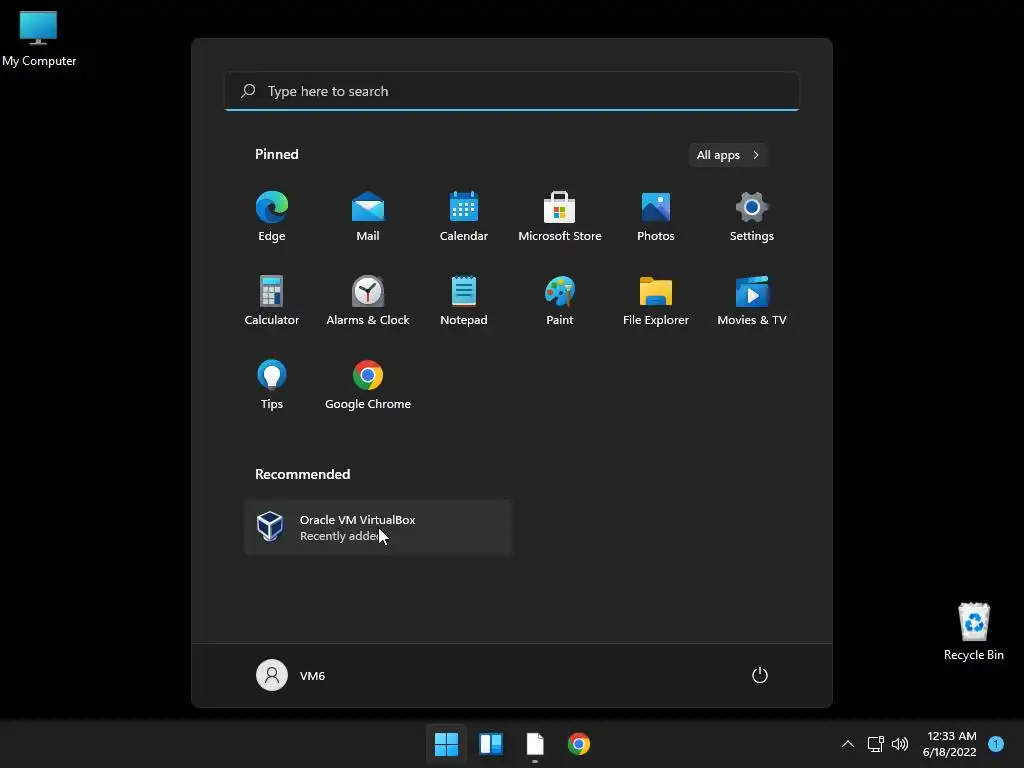Click the volume speaker icon
This screenshot has width=1024, height=768.
(x=900, y=744)
